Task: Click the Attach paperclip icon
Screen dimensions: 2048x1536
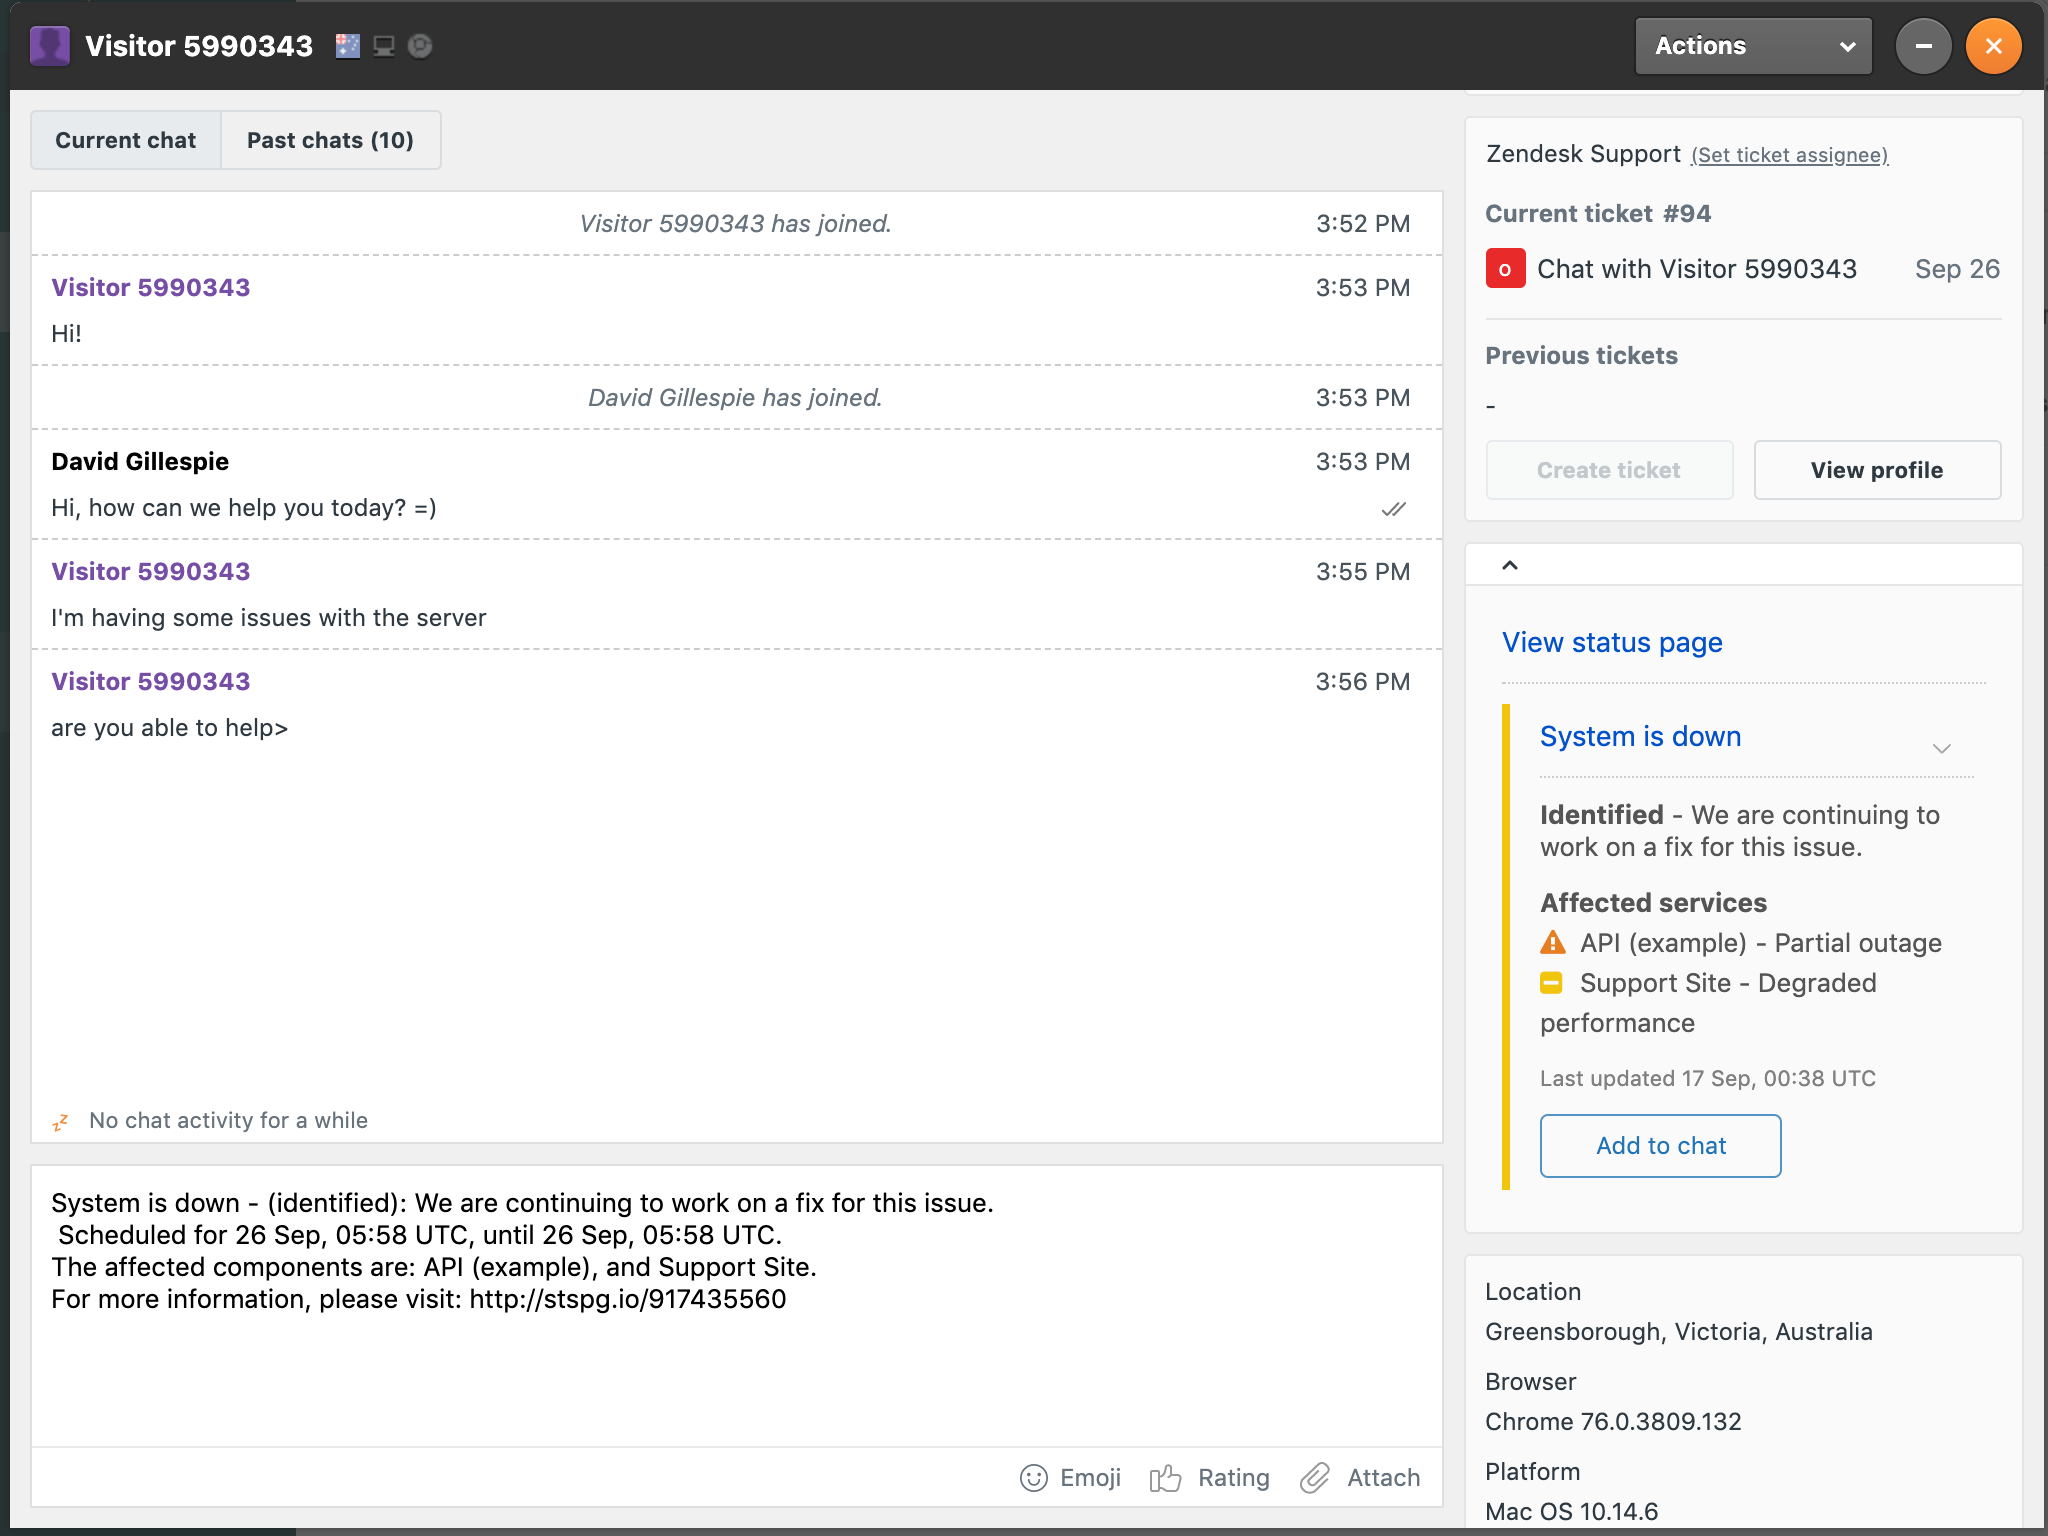Action: point(1314,1478)
